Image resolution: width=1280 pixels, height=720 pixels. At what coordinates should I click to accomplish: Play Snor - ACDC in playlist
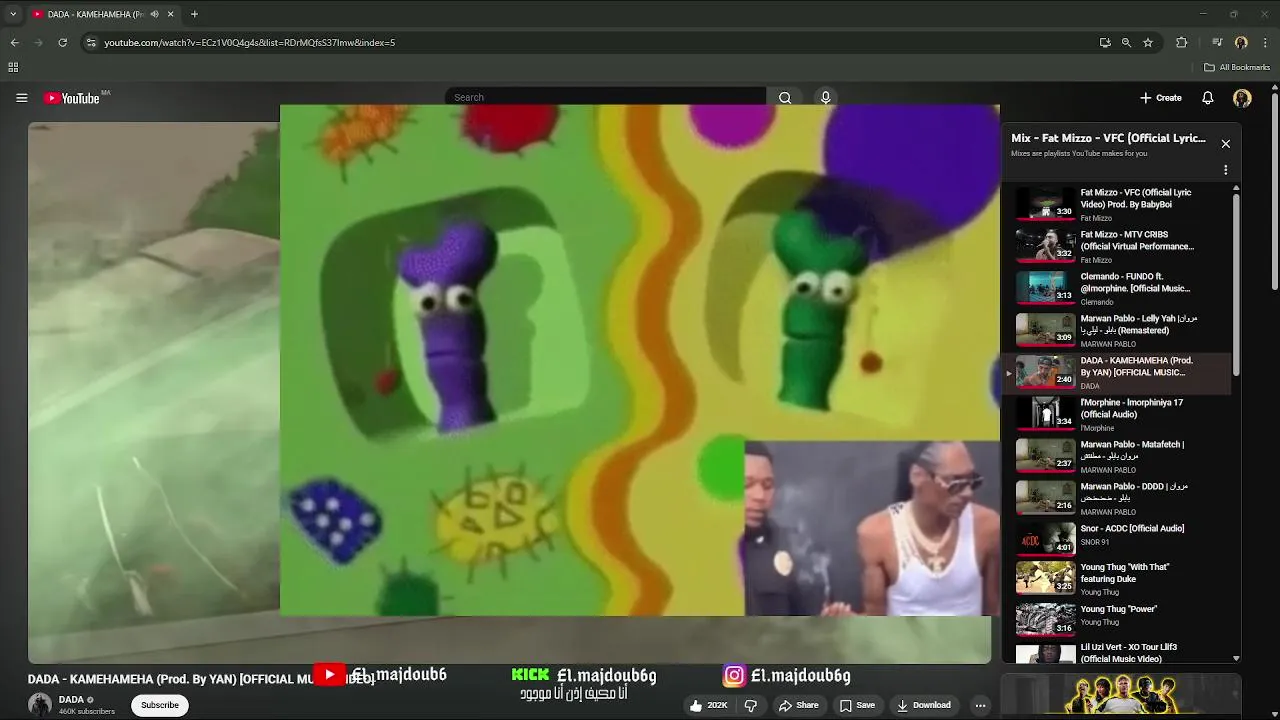(x=1118, y=538)
